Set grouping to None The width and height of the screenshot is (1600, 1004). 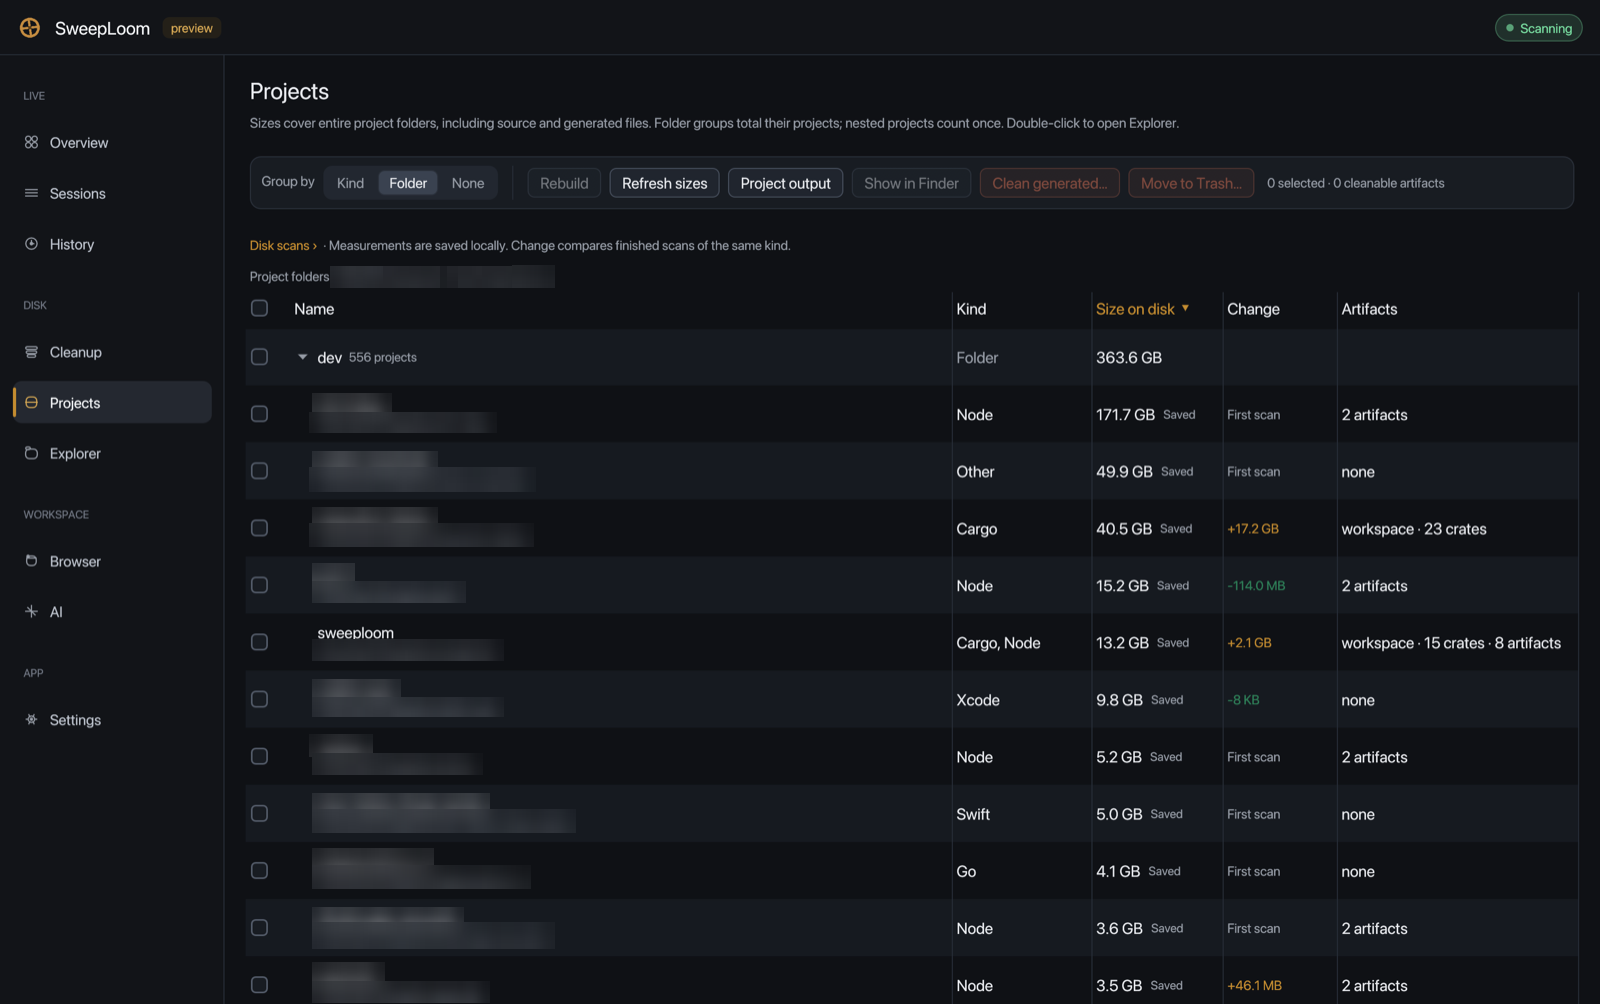click(x=467, y=183)
